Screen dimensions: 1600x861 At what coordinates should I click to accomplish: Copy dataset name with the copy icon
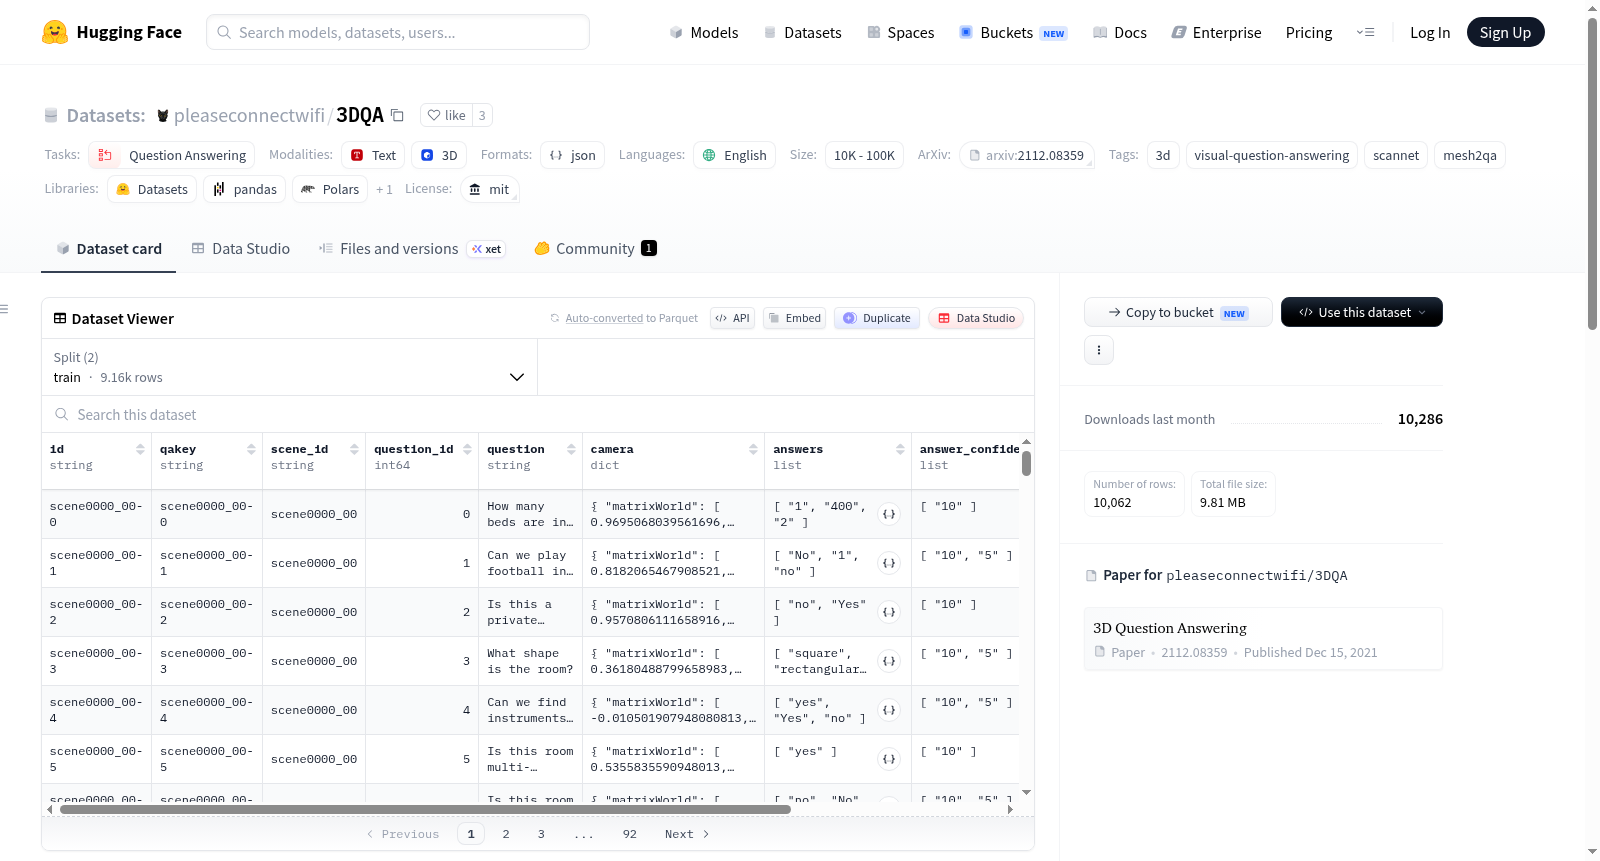(x=397, y=115)
